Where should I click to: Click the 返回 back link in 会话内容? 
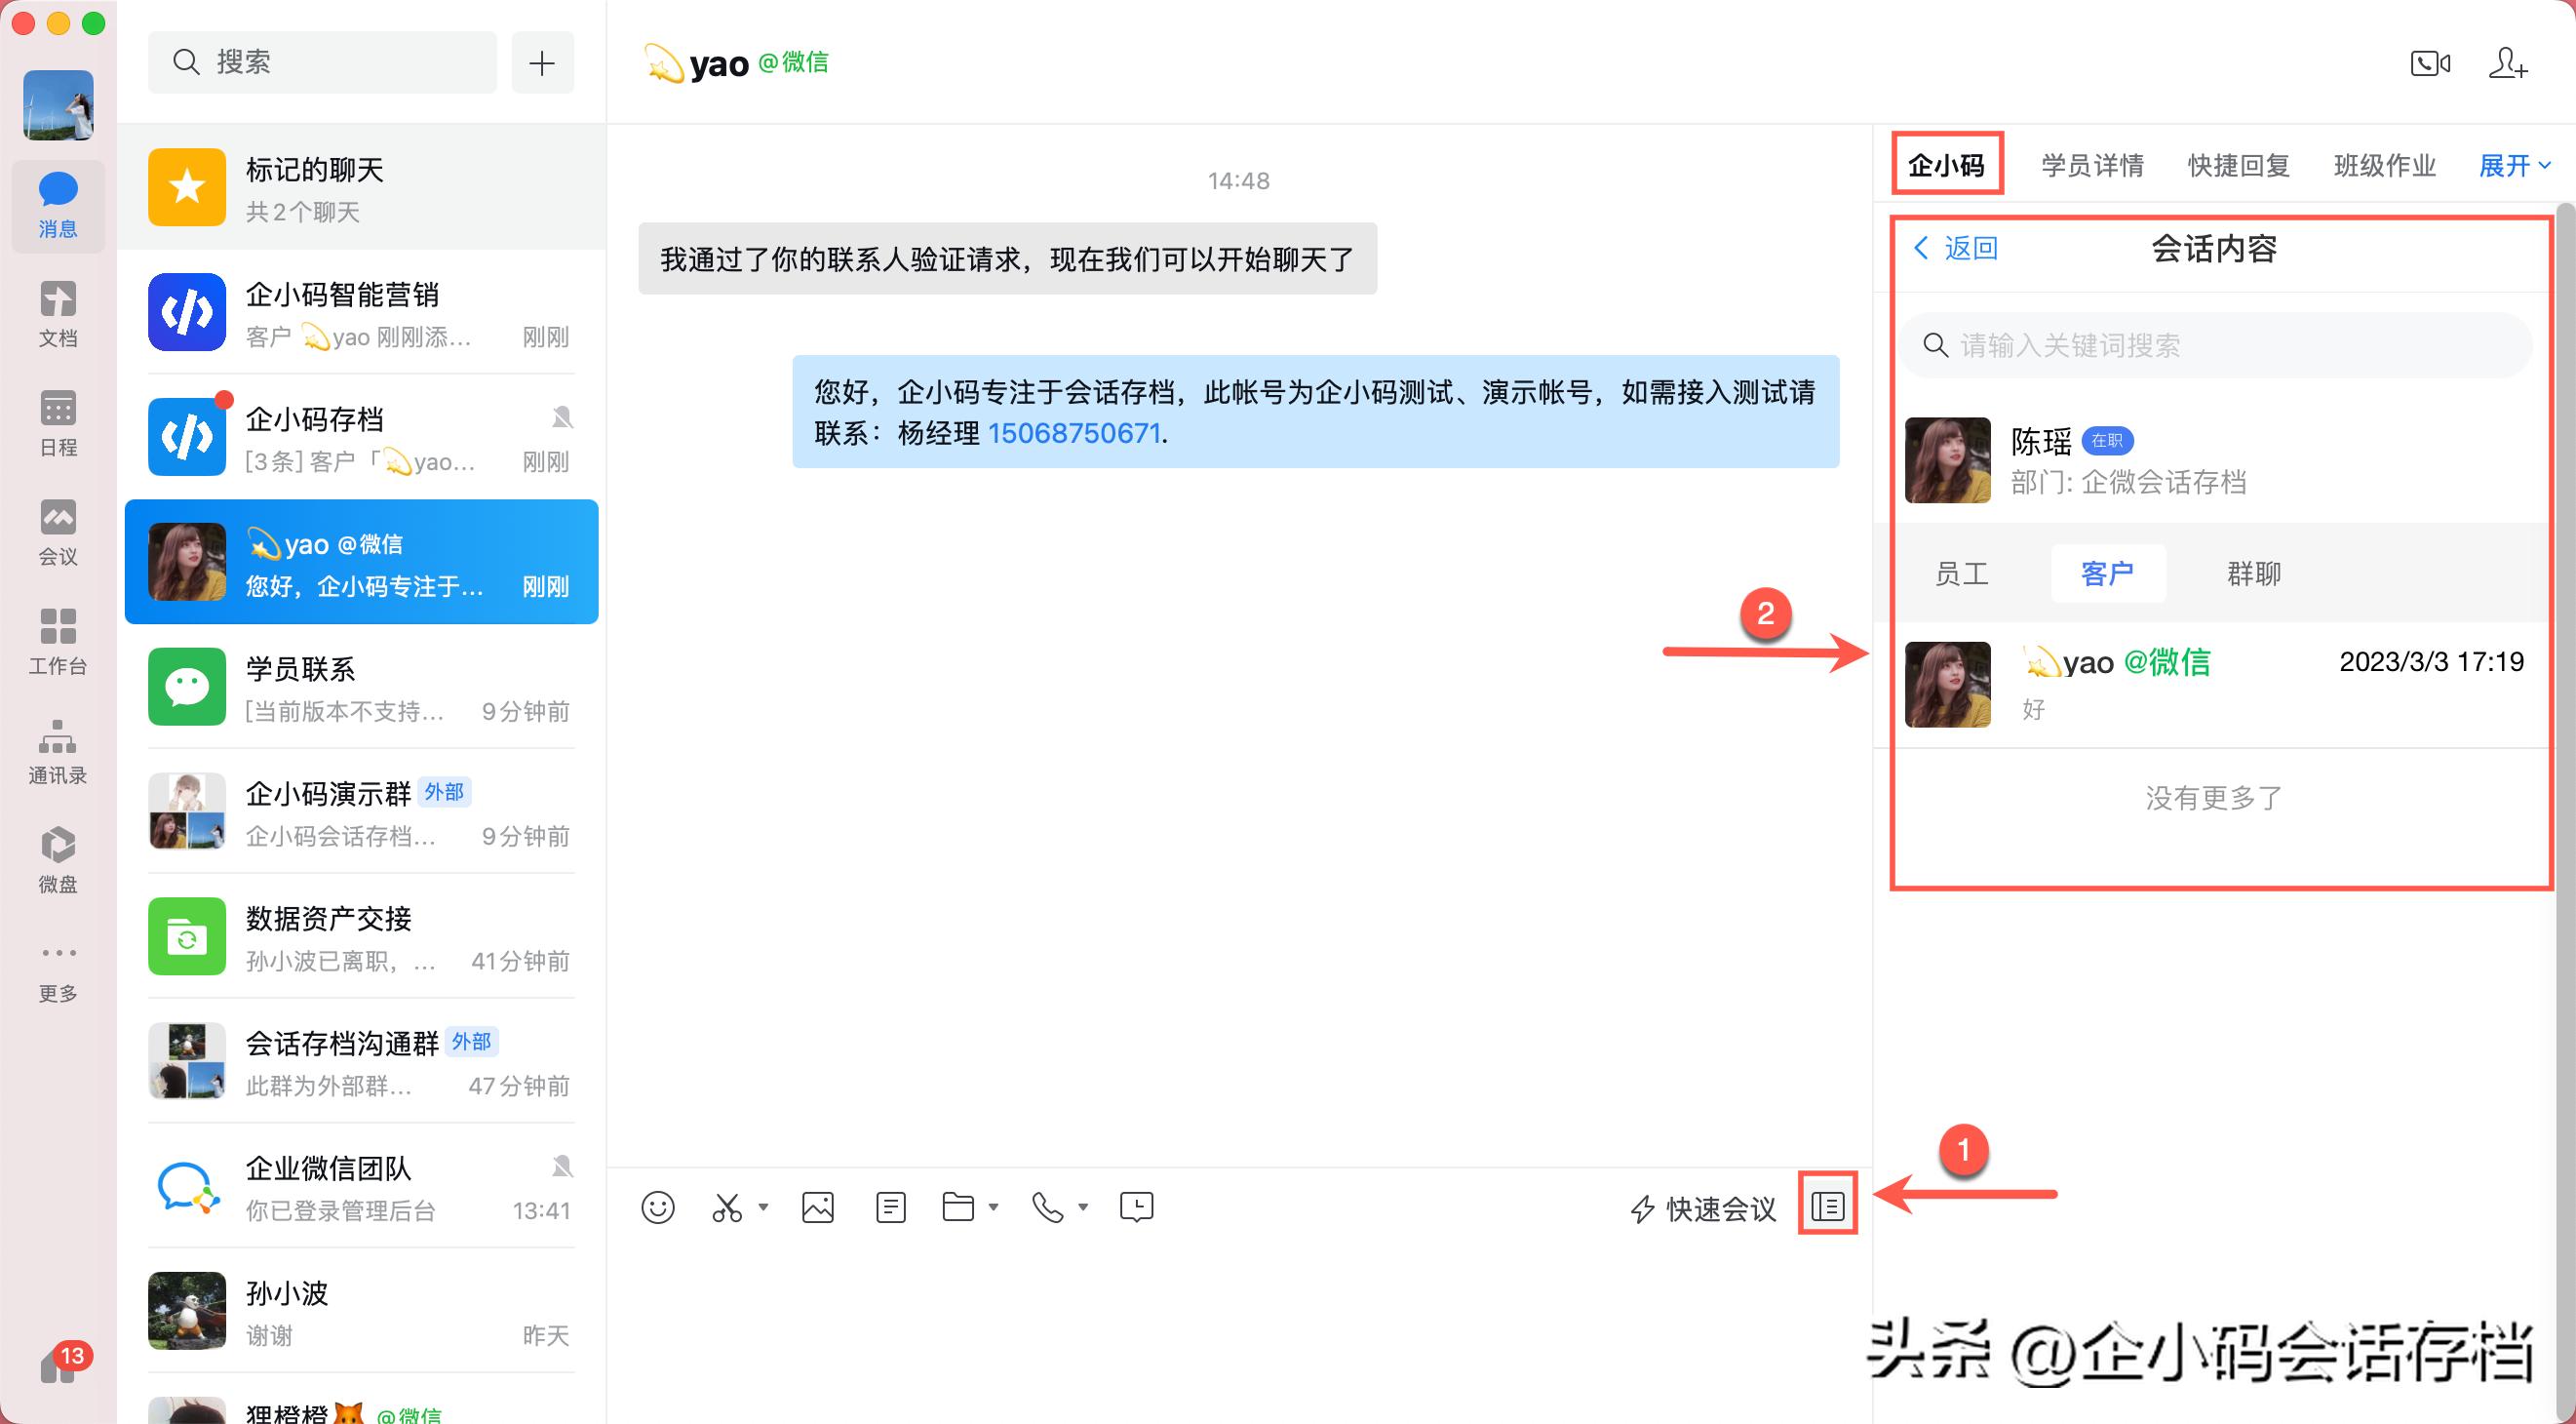1957,248
